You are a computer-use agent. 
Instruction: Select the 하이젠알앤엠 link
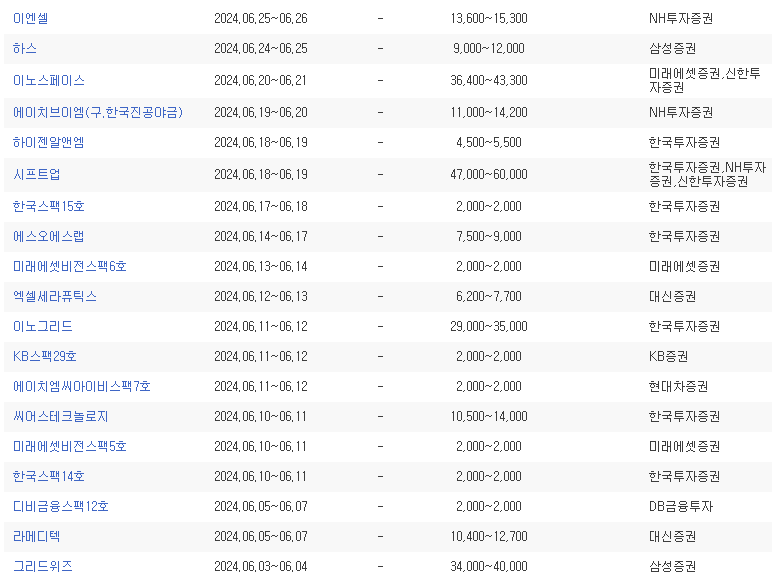(49, 143)
